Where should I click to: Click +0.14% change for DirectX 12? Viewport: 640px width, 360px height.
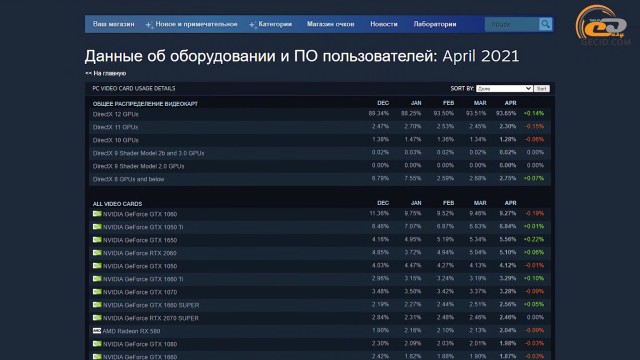[534, 113]
